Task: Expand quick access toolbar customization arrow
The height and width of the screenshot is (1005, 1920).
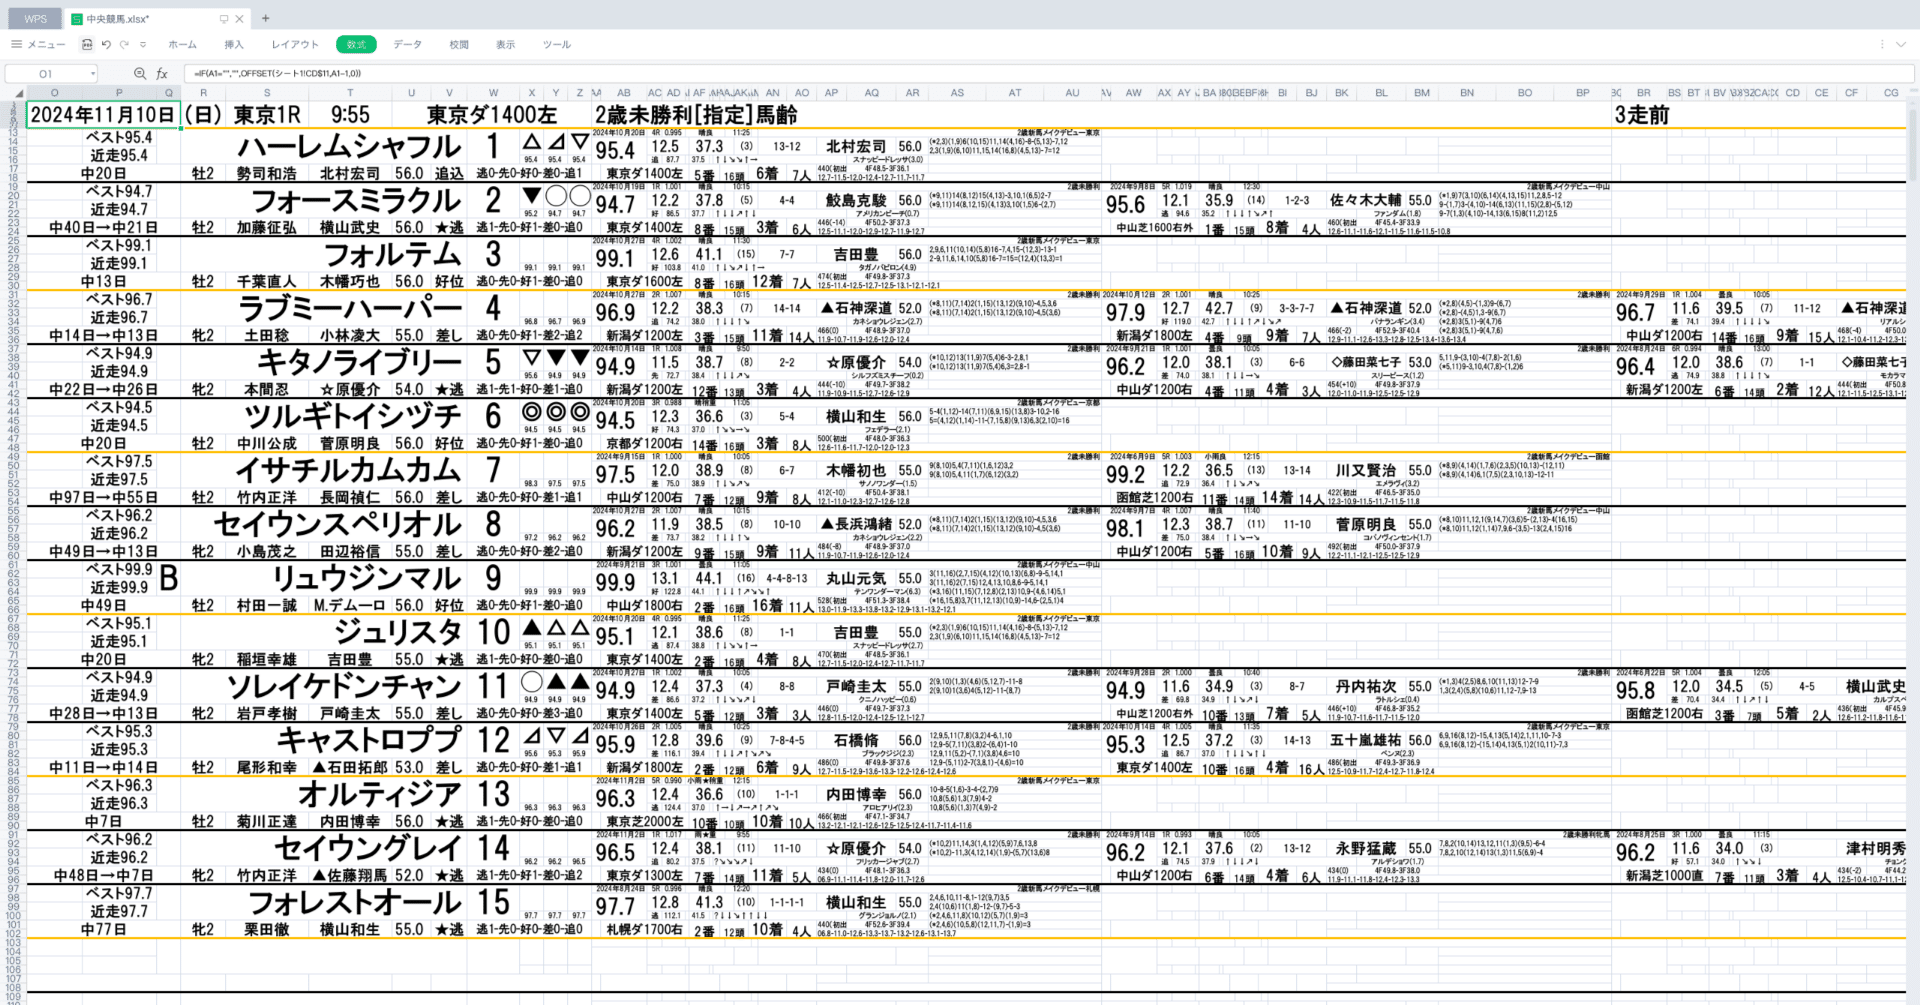Action: tap(143, 44)
